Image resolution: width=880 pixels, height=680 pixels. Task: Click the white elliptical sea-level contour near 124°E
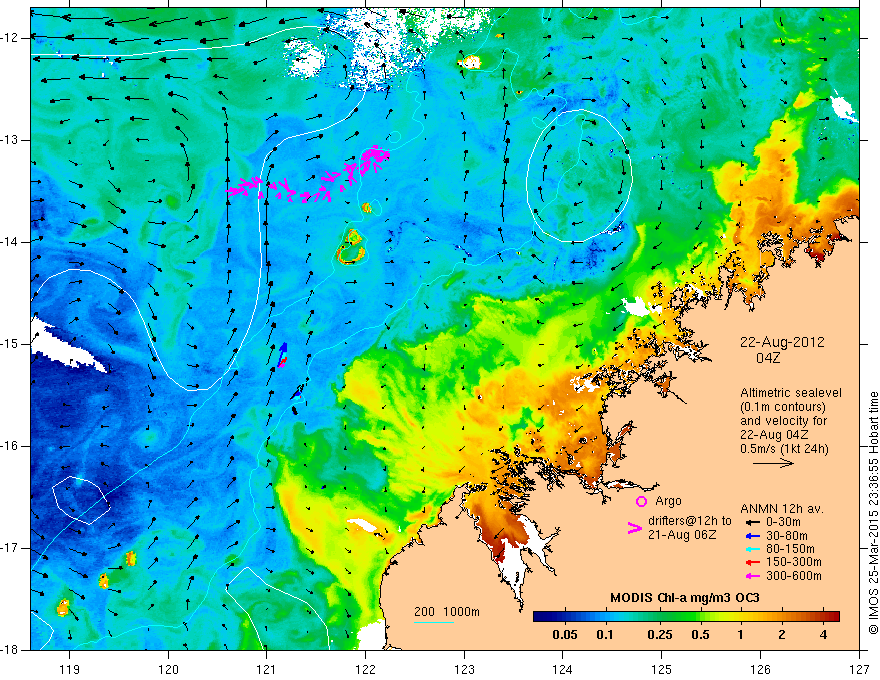coord(579,176)
